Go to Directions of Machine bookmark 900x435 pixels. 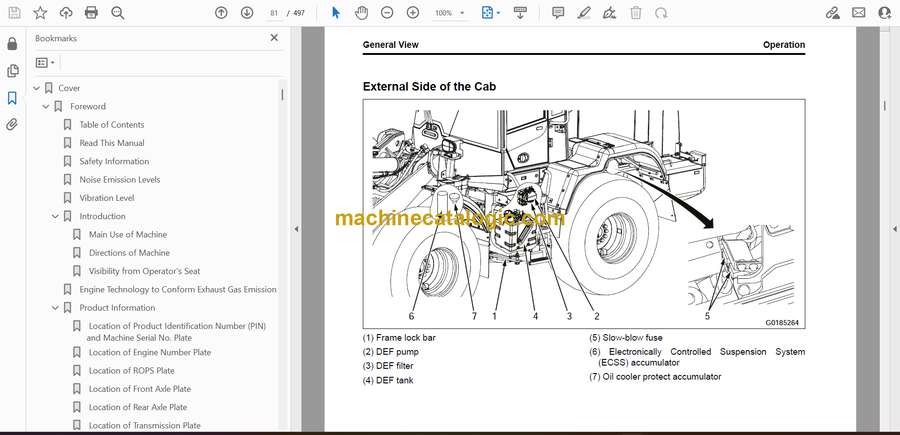pyautogui.click(x=129, y=253)
